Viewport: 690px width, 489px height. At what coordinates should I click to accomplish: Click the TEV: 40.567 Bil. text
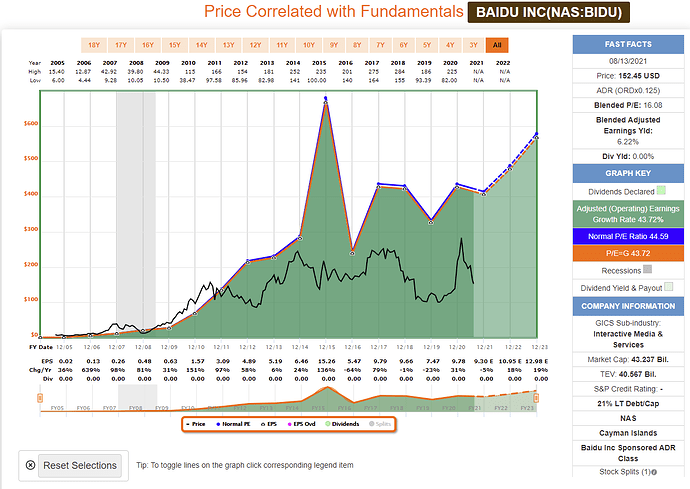click(628, 375)
